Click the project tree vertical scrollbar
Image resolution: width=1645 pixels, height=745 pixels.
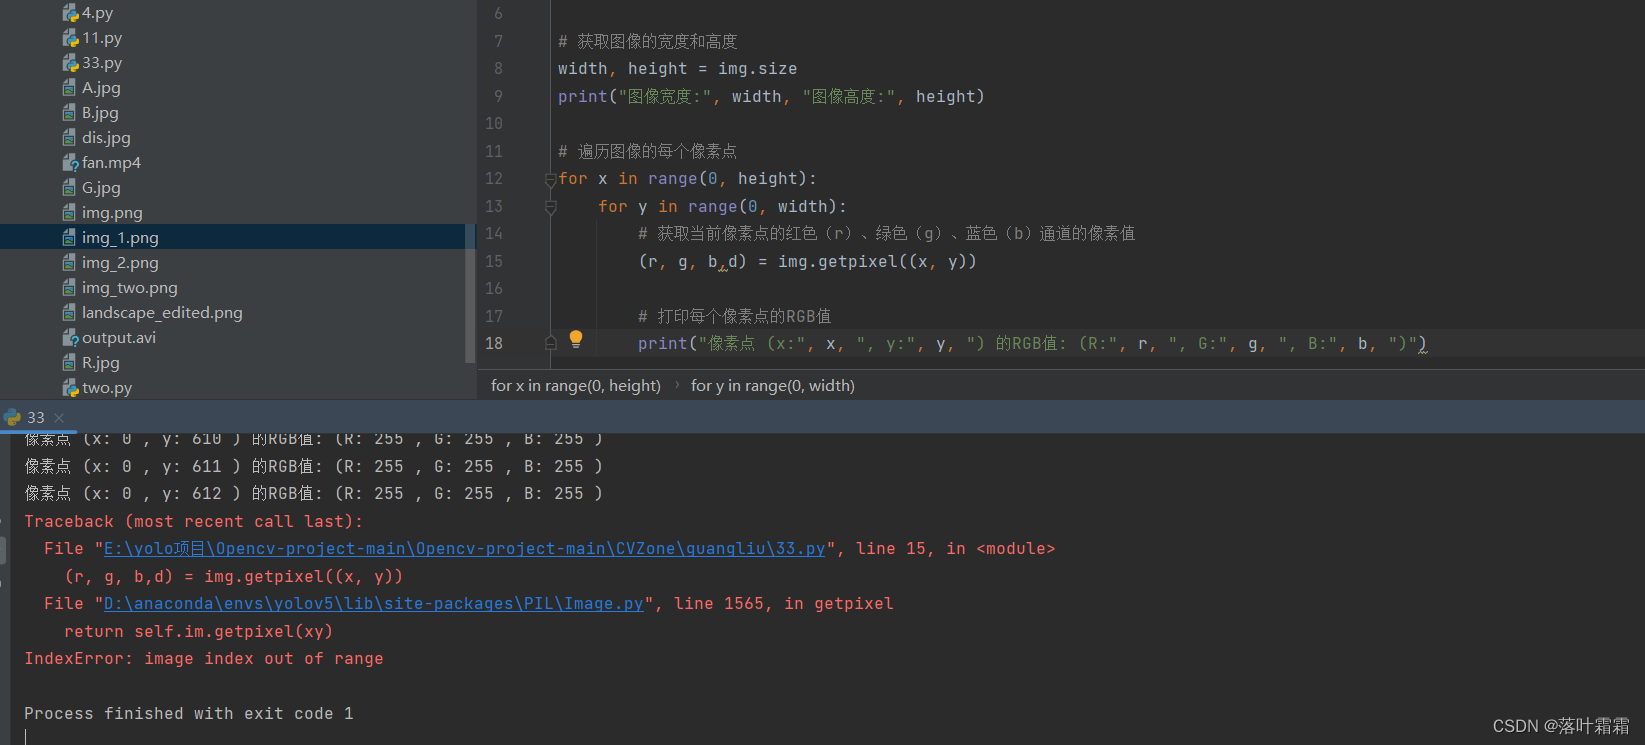click(x=470, y=293)
